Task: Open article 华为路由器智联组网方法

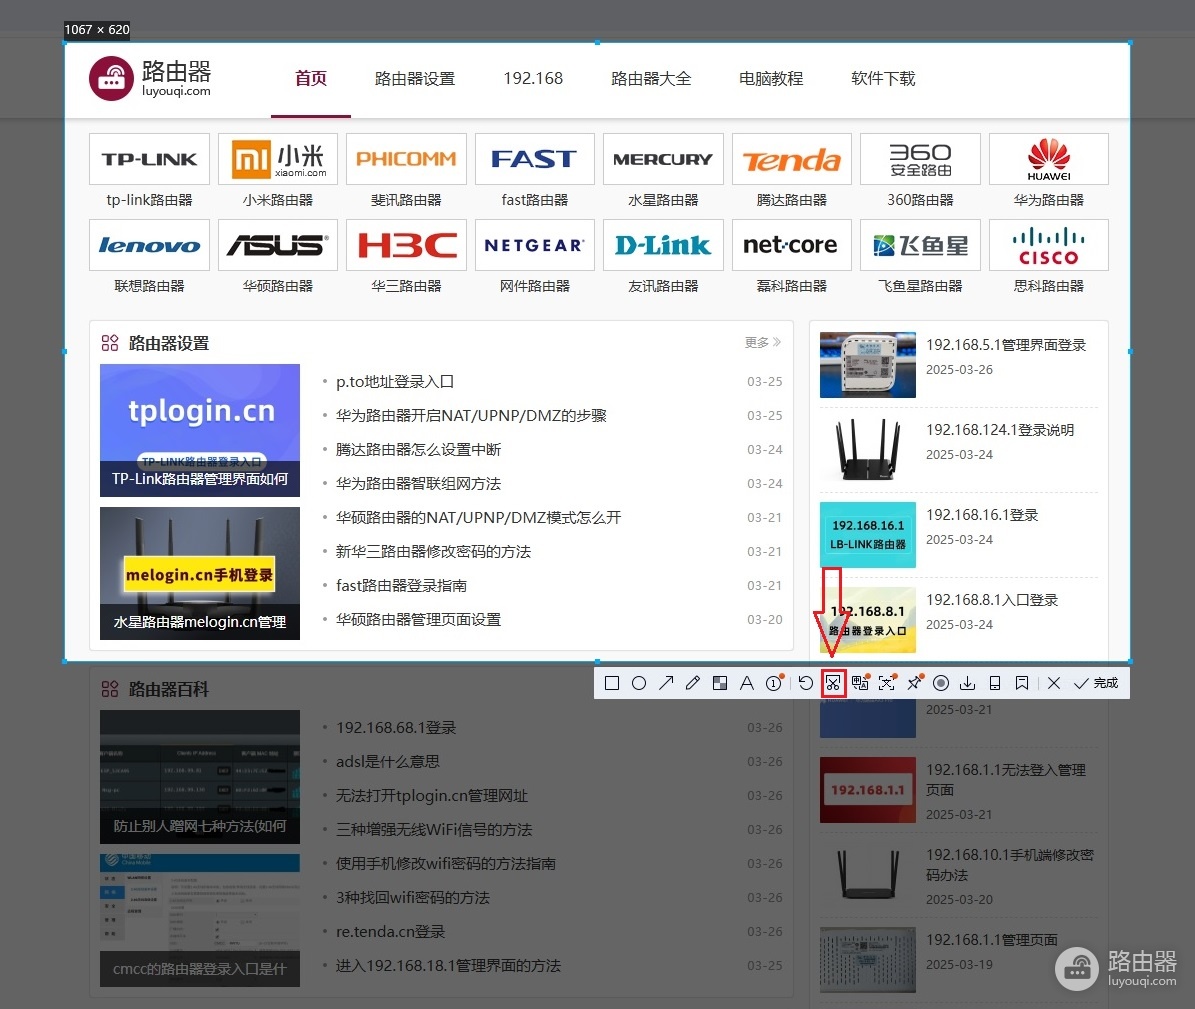Action: coord(418,483)
